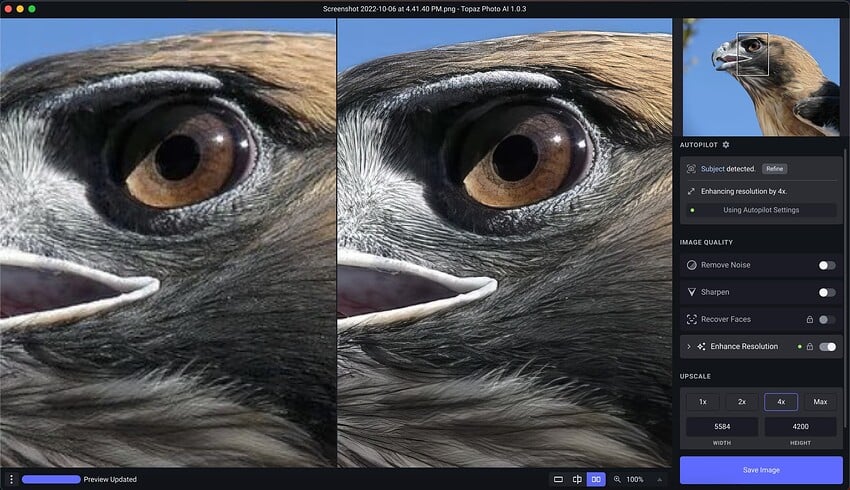Viewport: 850px width, 490px height.
Task: Toggle Sharpen switch
Action: 827,292
